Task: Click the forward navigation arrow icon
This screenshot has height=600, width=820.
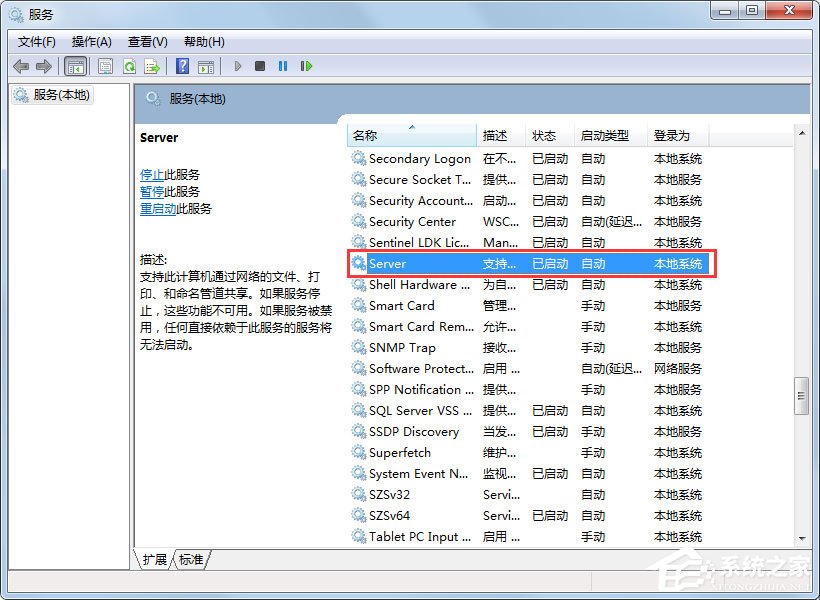Action: click(x=44, y=66)
